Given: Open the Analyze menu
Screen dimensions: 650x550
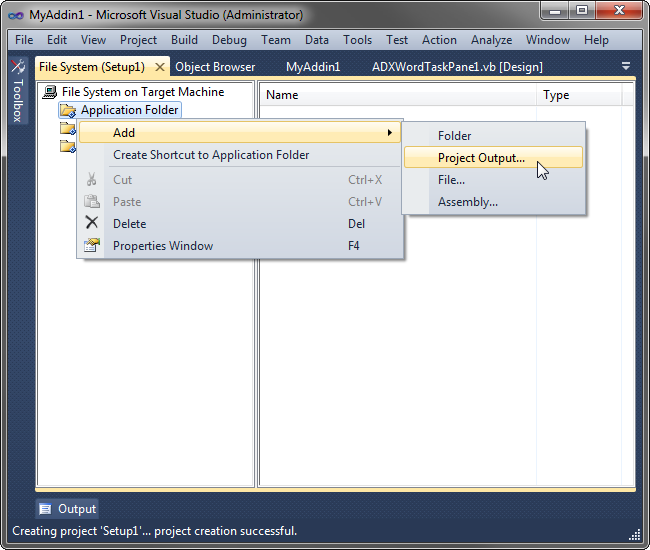Looking at the screenshot, I should pyautogui.click(x=491, y=40).
